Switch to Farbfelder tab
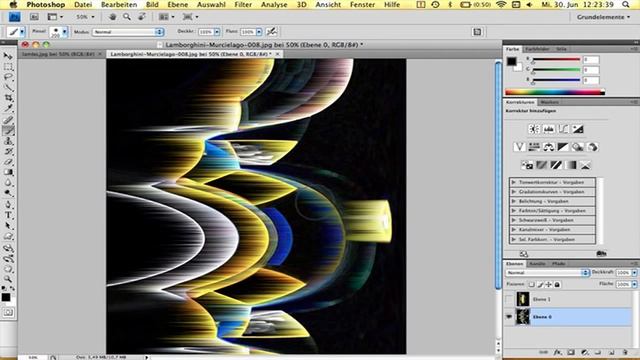 coord(537,49)
